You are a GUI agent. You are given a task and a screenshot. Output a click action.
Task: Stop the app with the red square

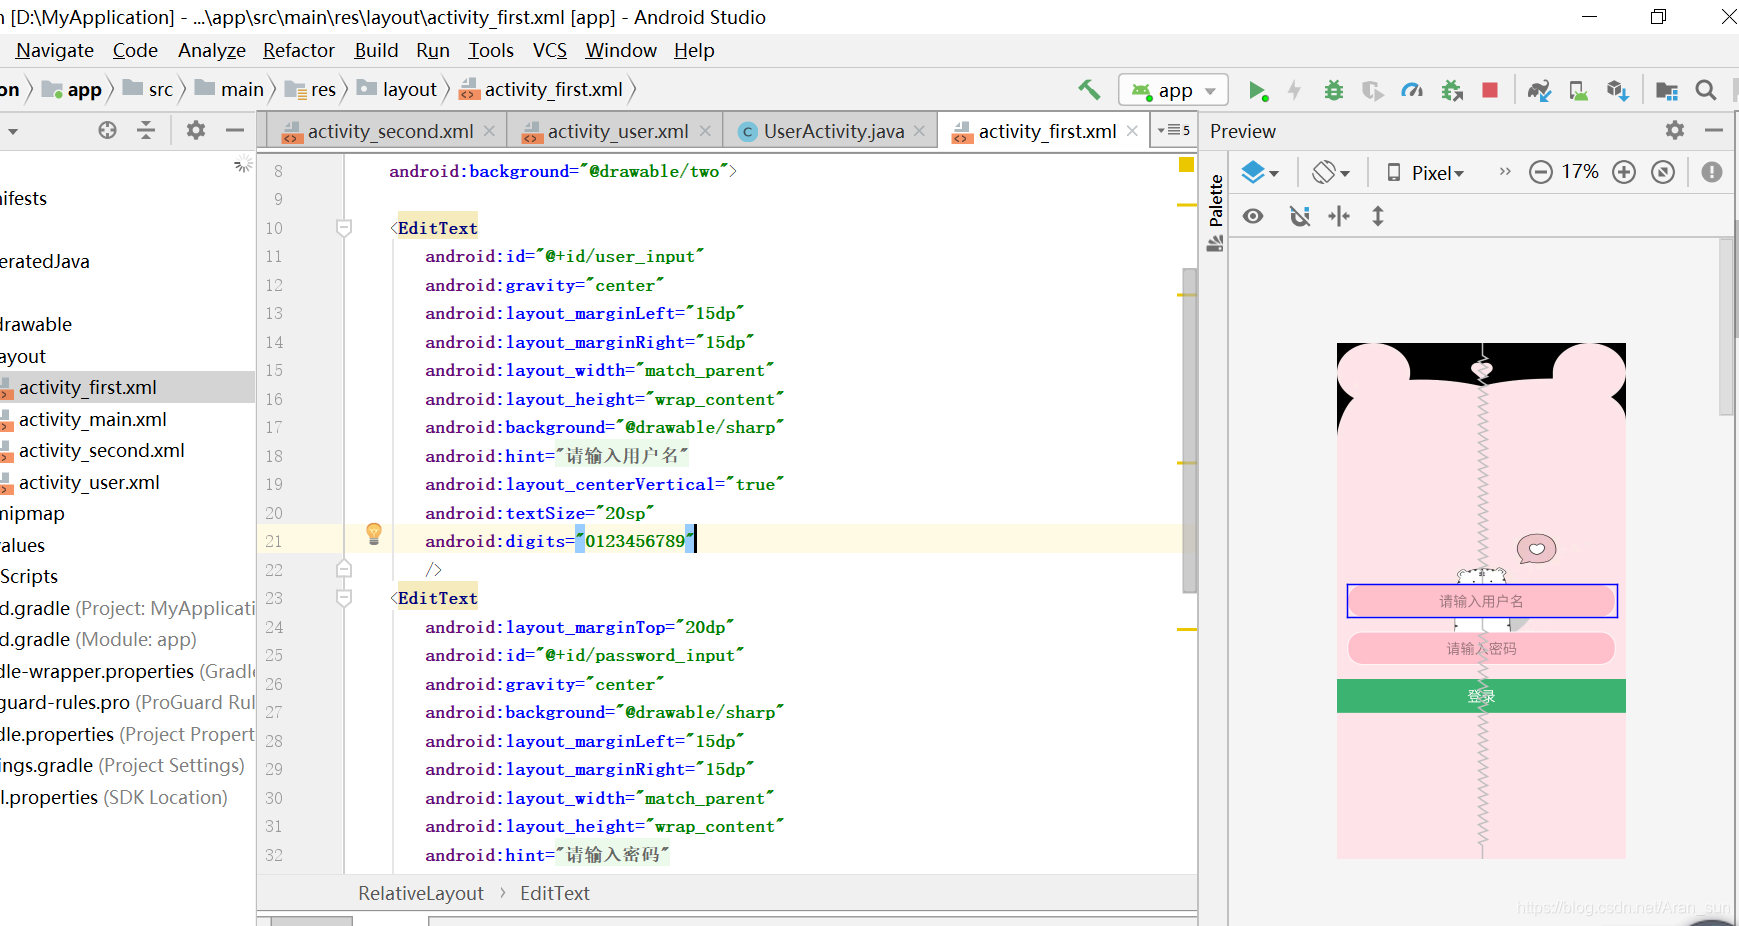[x=1490, y=90]
